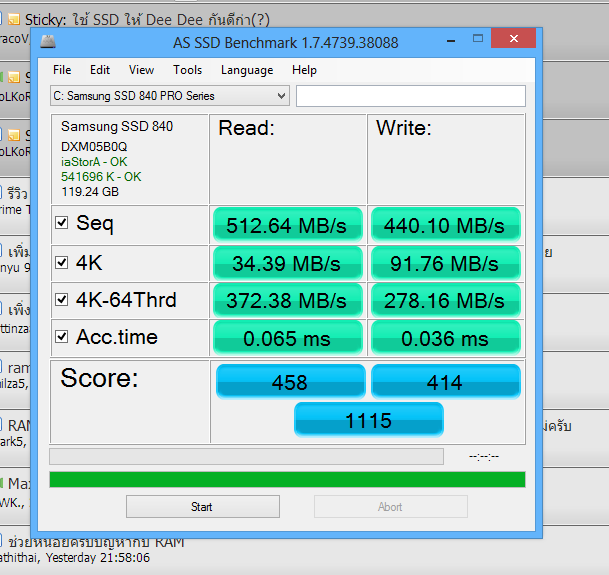Click the read access time 0.065 ms

coord(287,338)
